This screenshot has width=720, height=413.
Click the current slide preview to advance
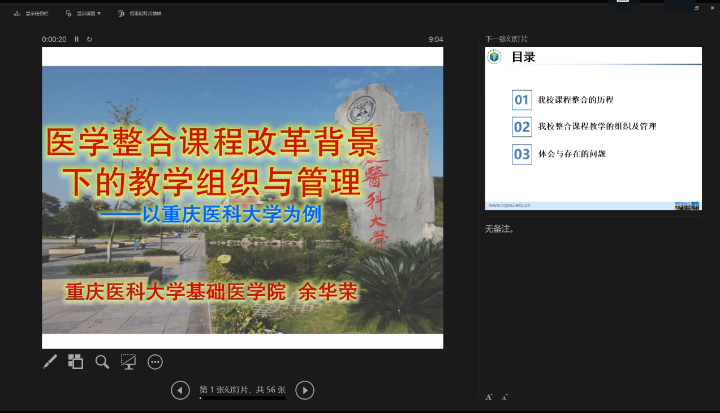pyautogui.click(x=242, y=198)
